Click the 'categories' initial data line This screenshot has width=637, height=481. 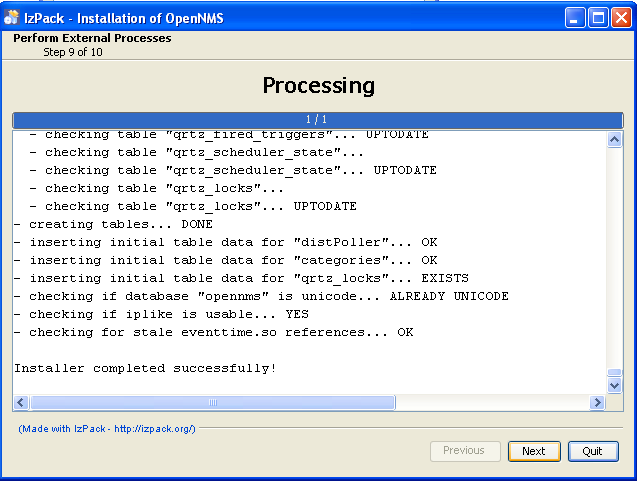225,260
